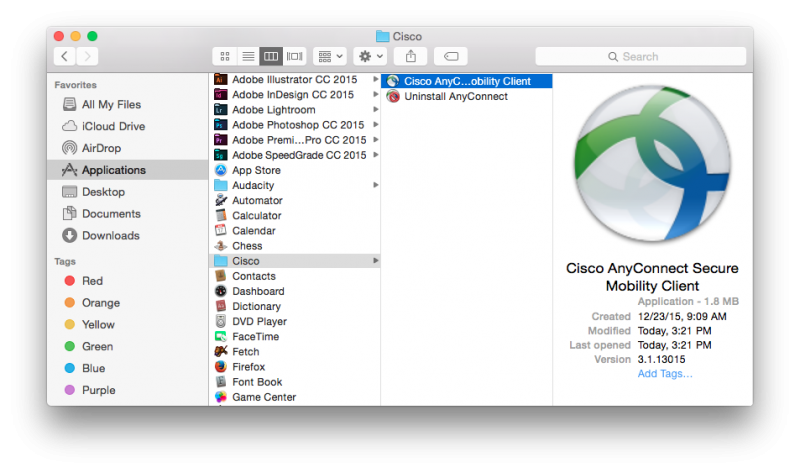Expand Adobe Lightroom folder arrow
The height and width of the screenshot is (473, 800).
click(376, 110)
